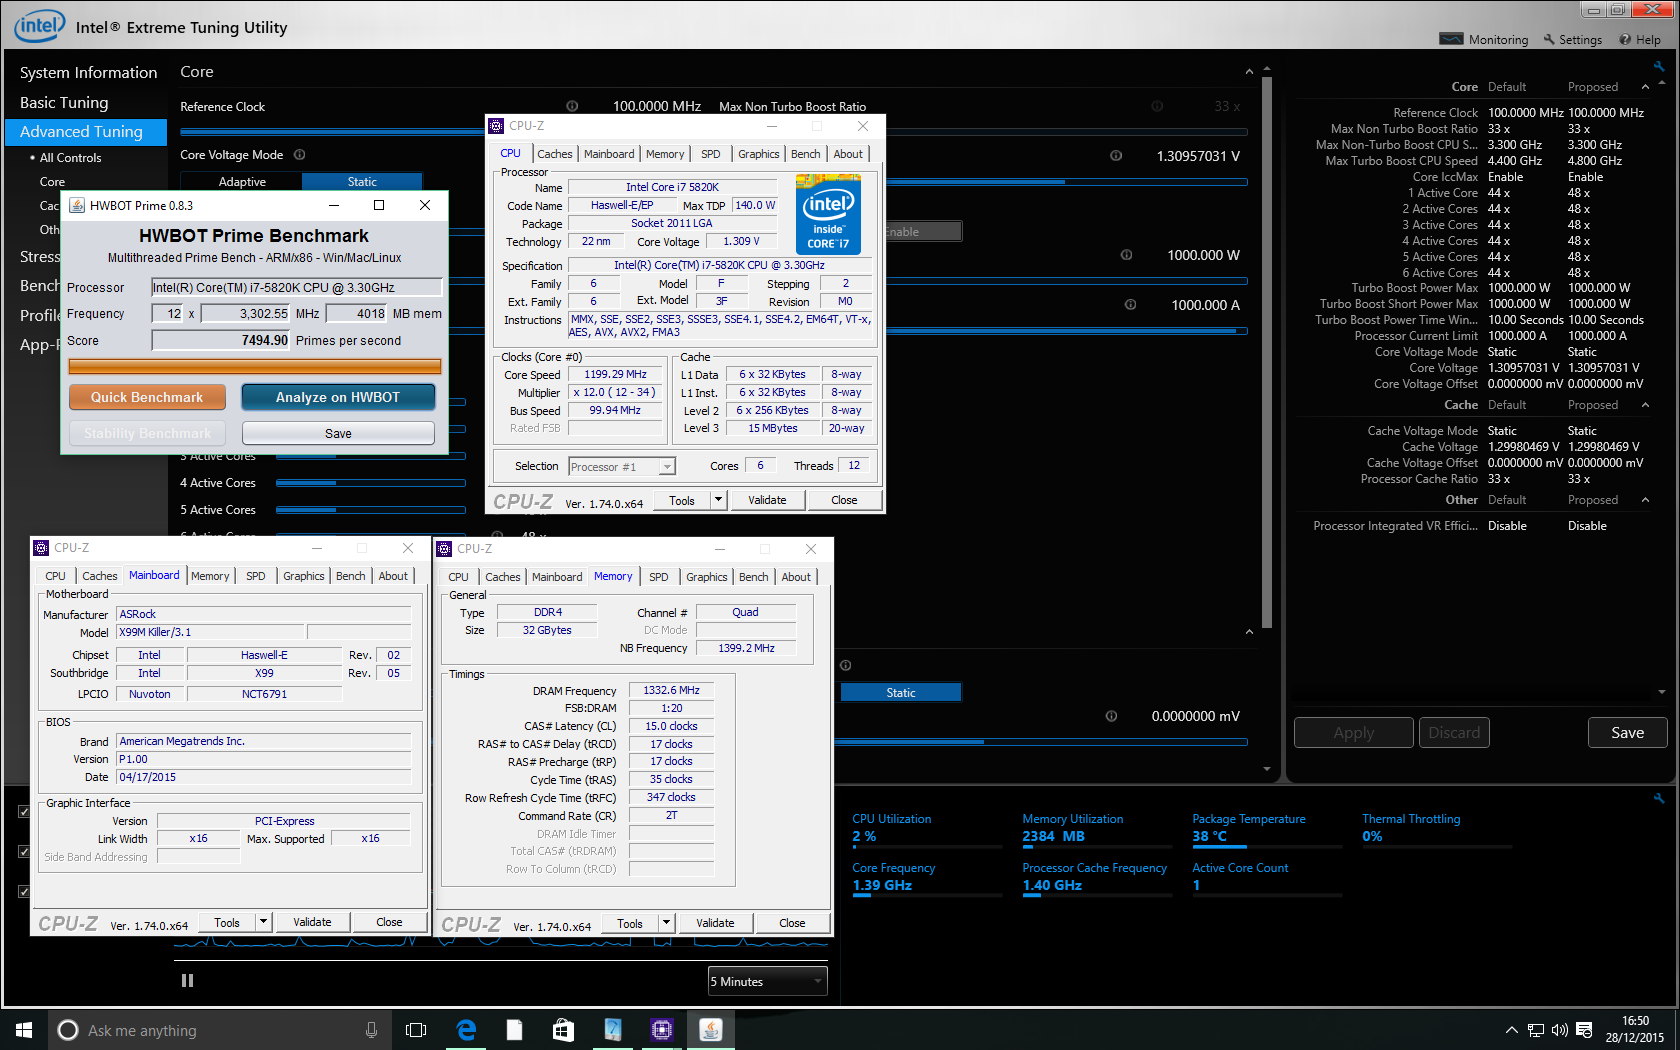Click Validate in the CPU tab CPU-Z window
Image resolution: width=1680 pixels, height=1050 pixels.
coord(767,500)
